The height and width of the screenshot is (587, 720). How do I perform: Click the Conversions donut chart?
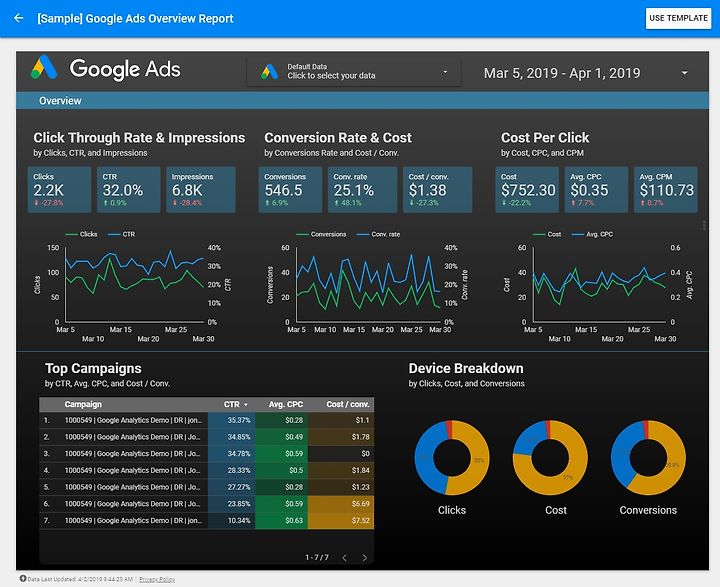click(x=648, y=457)
